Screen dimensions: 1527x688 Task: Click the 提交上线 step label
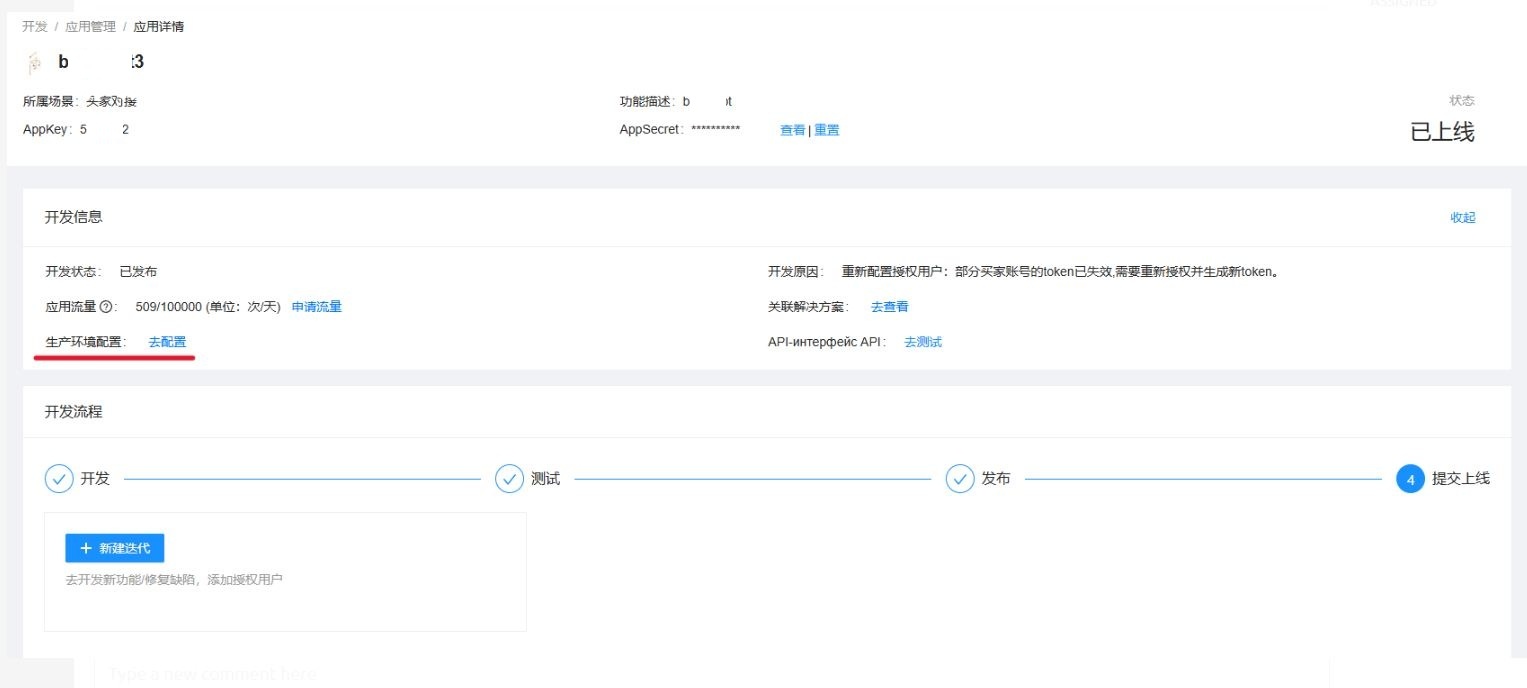(1461, 479)
